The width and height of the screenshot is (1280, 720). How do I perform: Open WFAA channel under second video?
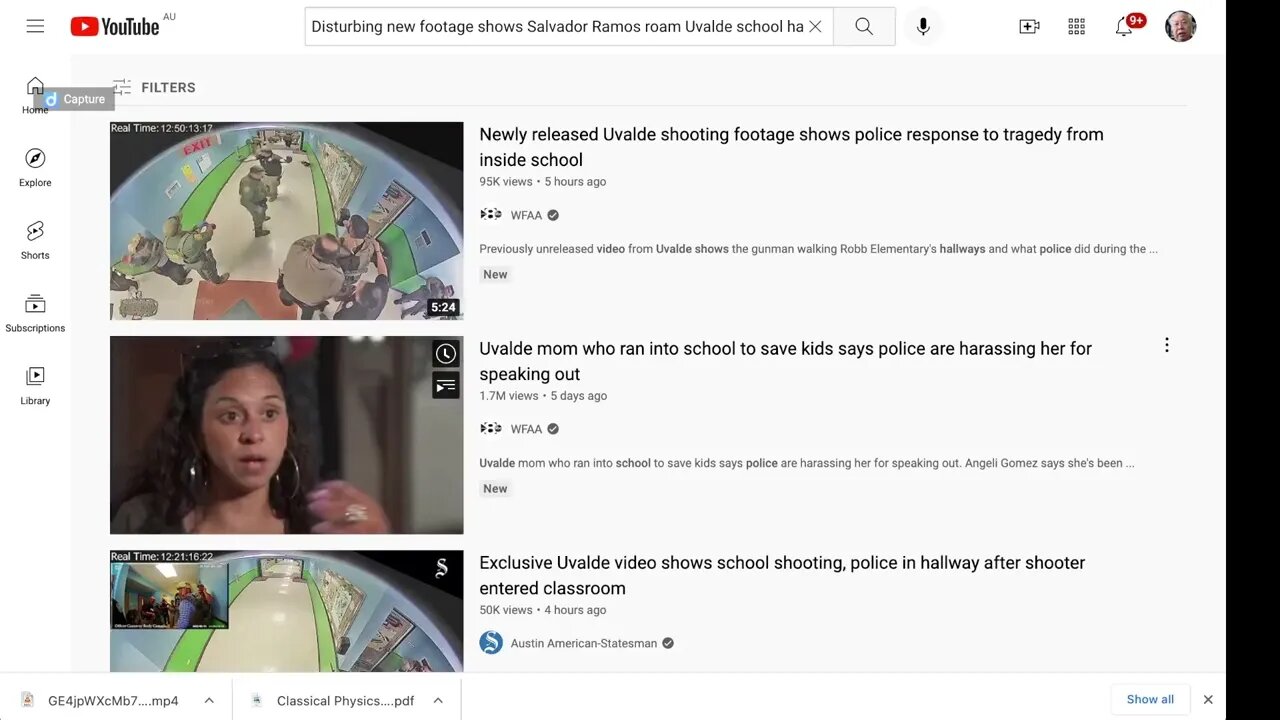pos(524,429)
